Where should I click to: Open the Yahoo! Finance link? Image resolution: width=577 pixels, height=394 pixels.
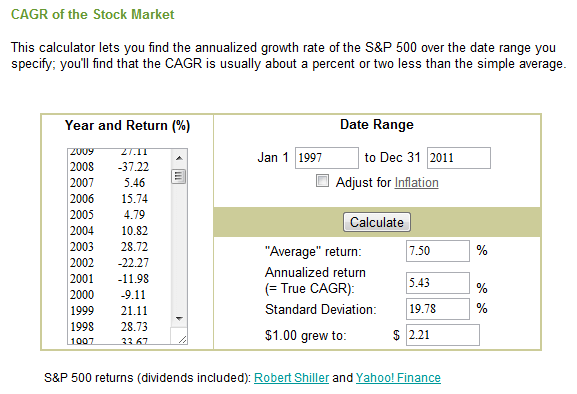pyautogui.click(x=398, y=378)
